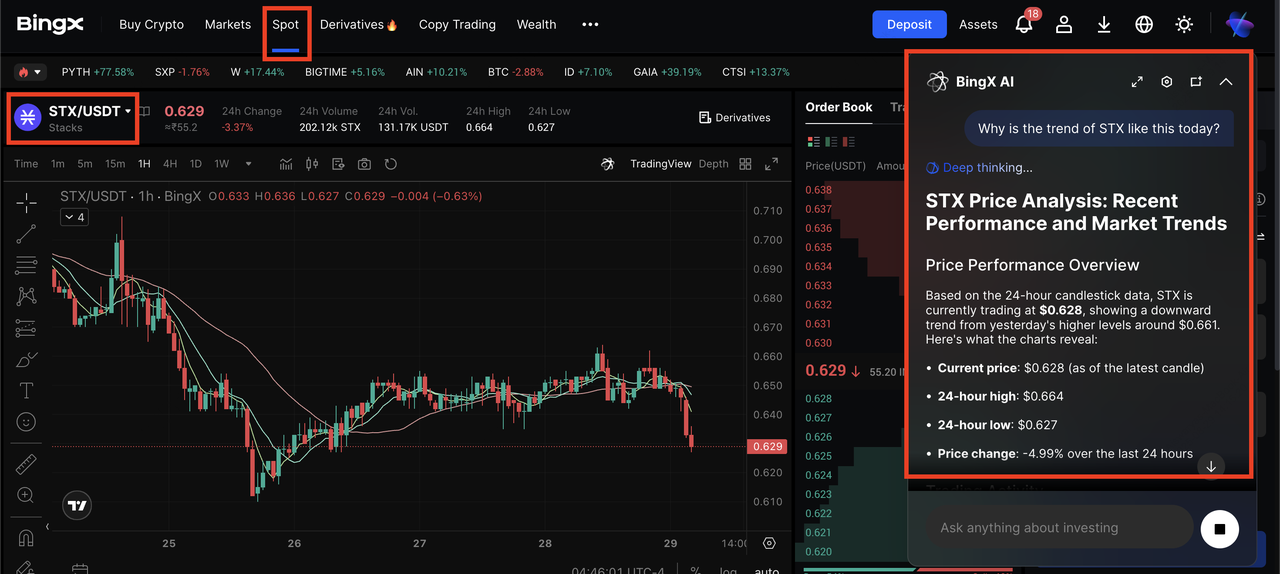Select the zoom in tool
1280x574 pixels.
tap(26, 495)
